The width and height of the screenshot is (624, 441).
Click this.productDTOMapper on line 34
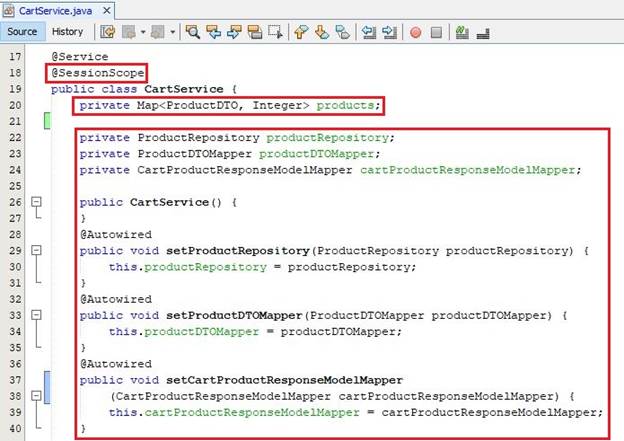point(184,332)
